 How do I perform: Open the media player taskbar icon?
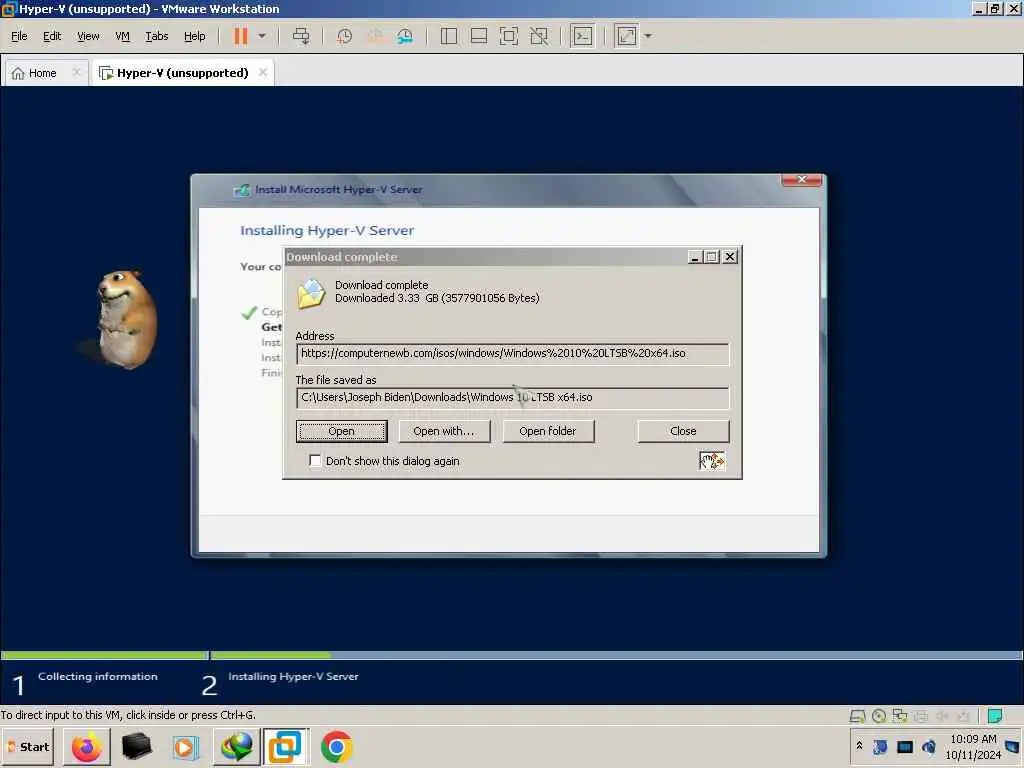tap(185, 746)
